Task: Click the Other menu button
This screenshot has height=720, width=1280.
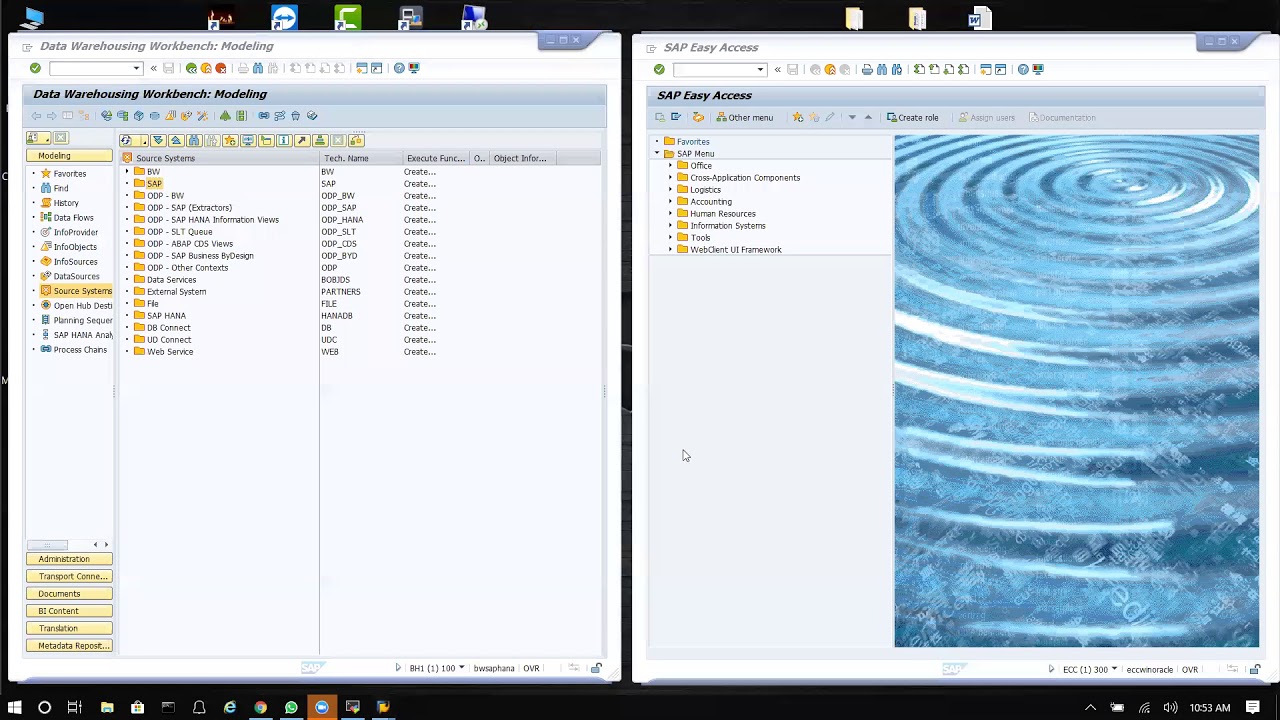Action: [x=745, y=117]
